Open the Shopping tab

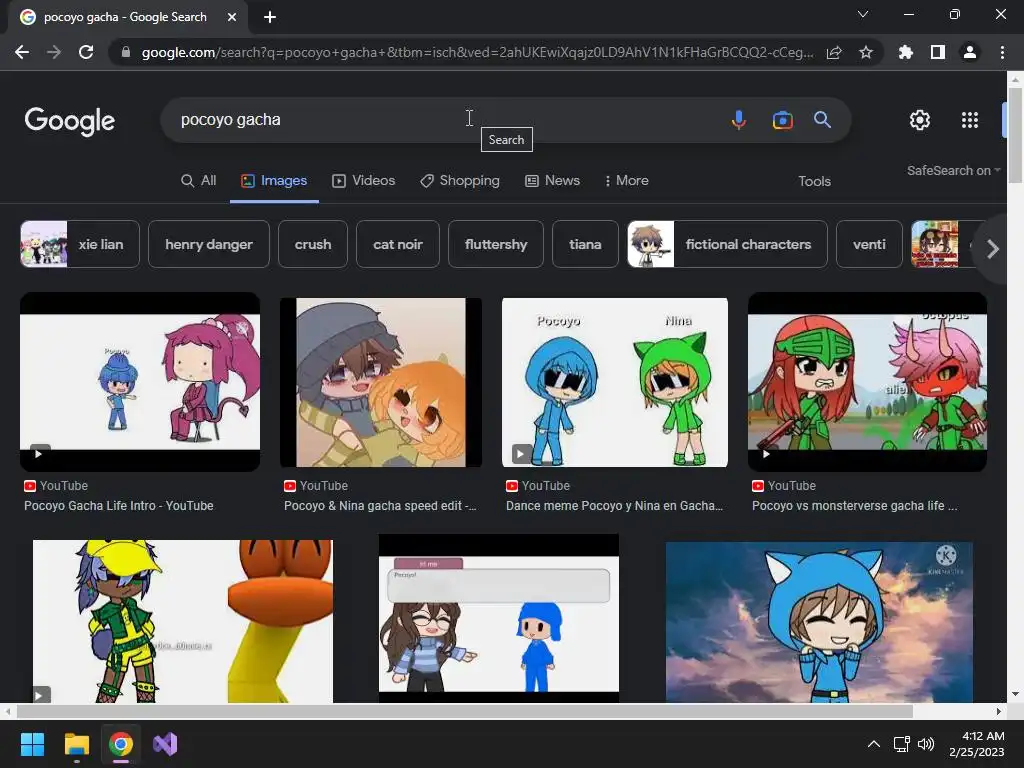coord(460,181)
